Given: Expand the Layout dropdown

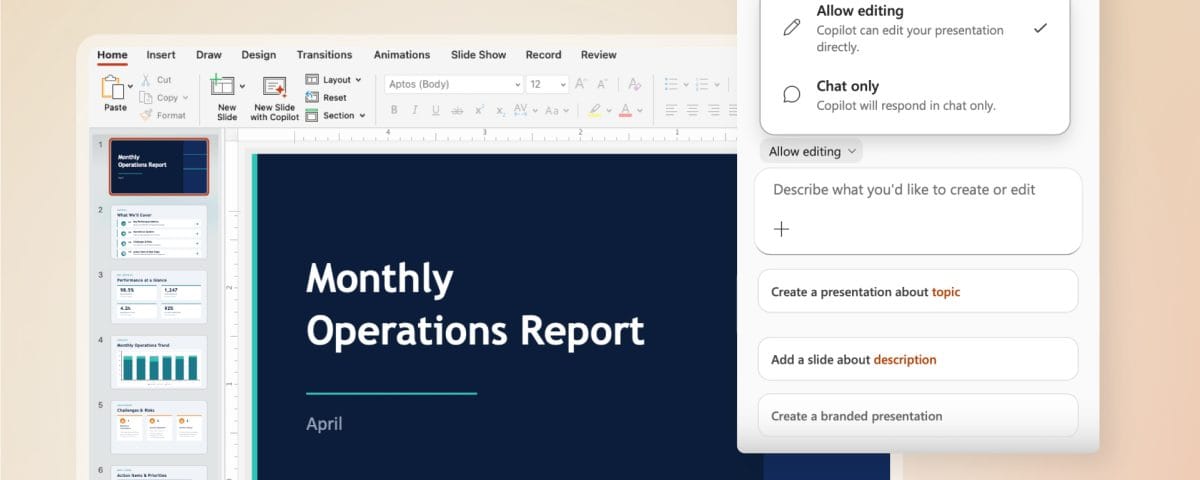Looking at the screenshot, I should tap(334, 80).
